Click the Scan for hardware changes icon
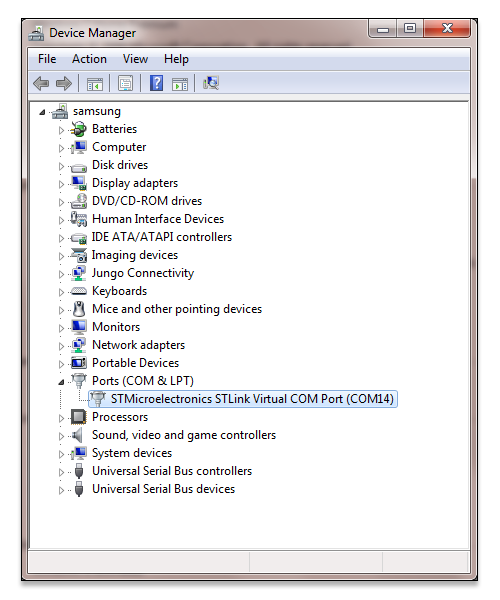500x600 pixels. point(210,83)
